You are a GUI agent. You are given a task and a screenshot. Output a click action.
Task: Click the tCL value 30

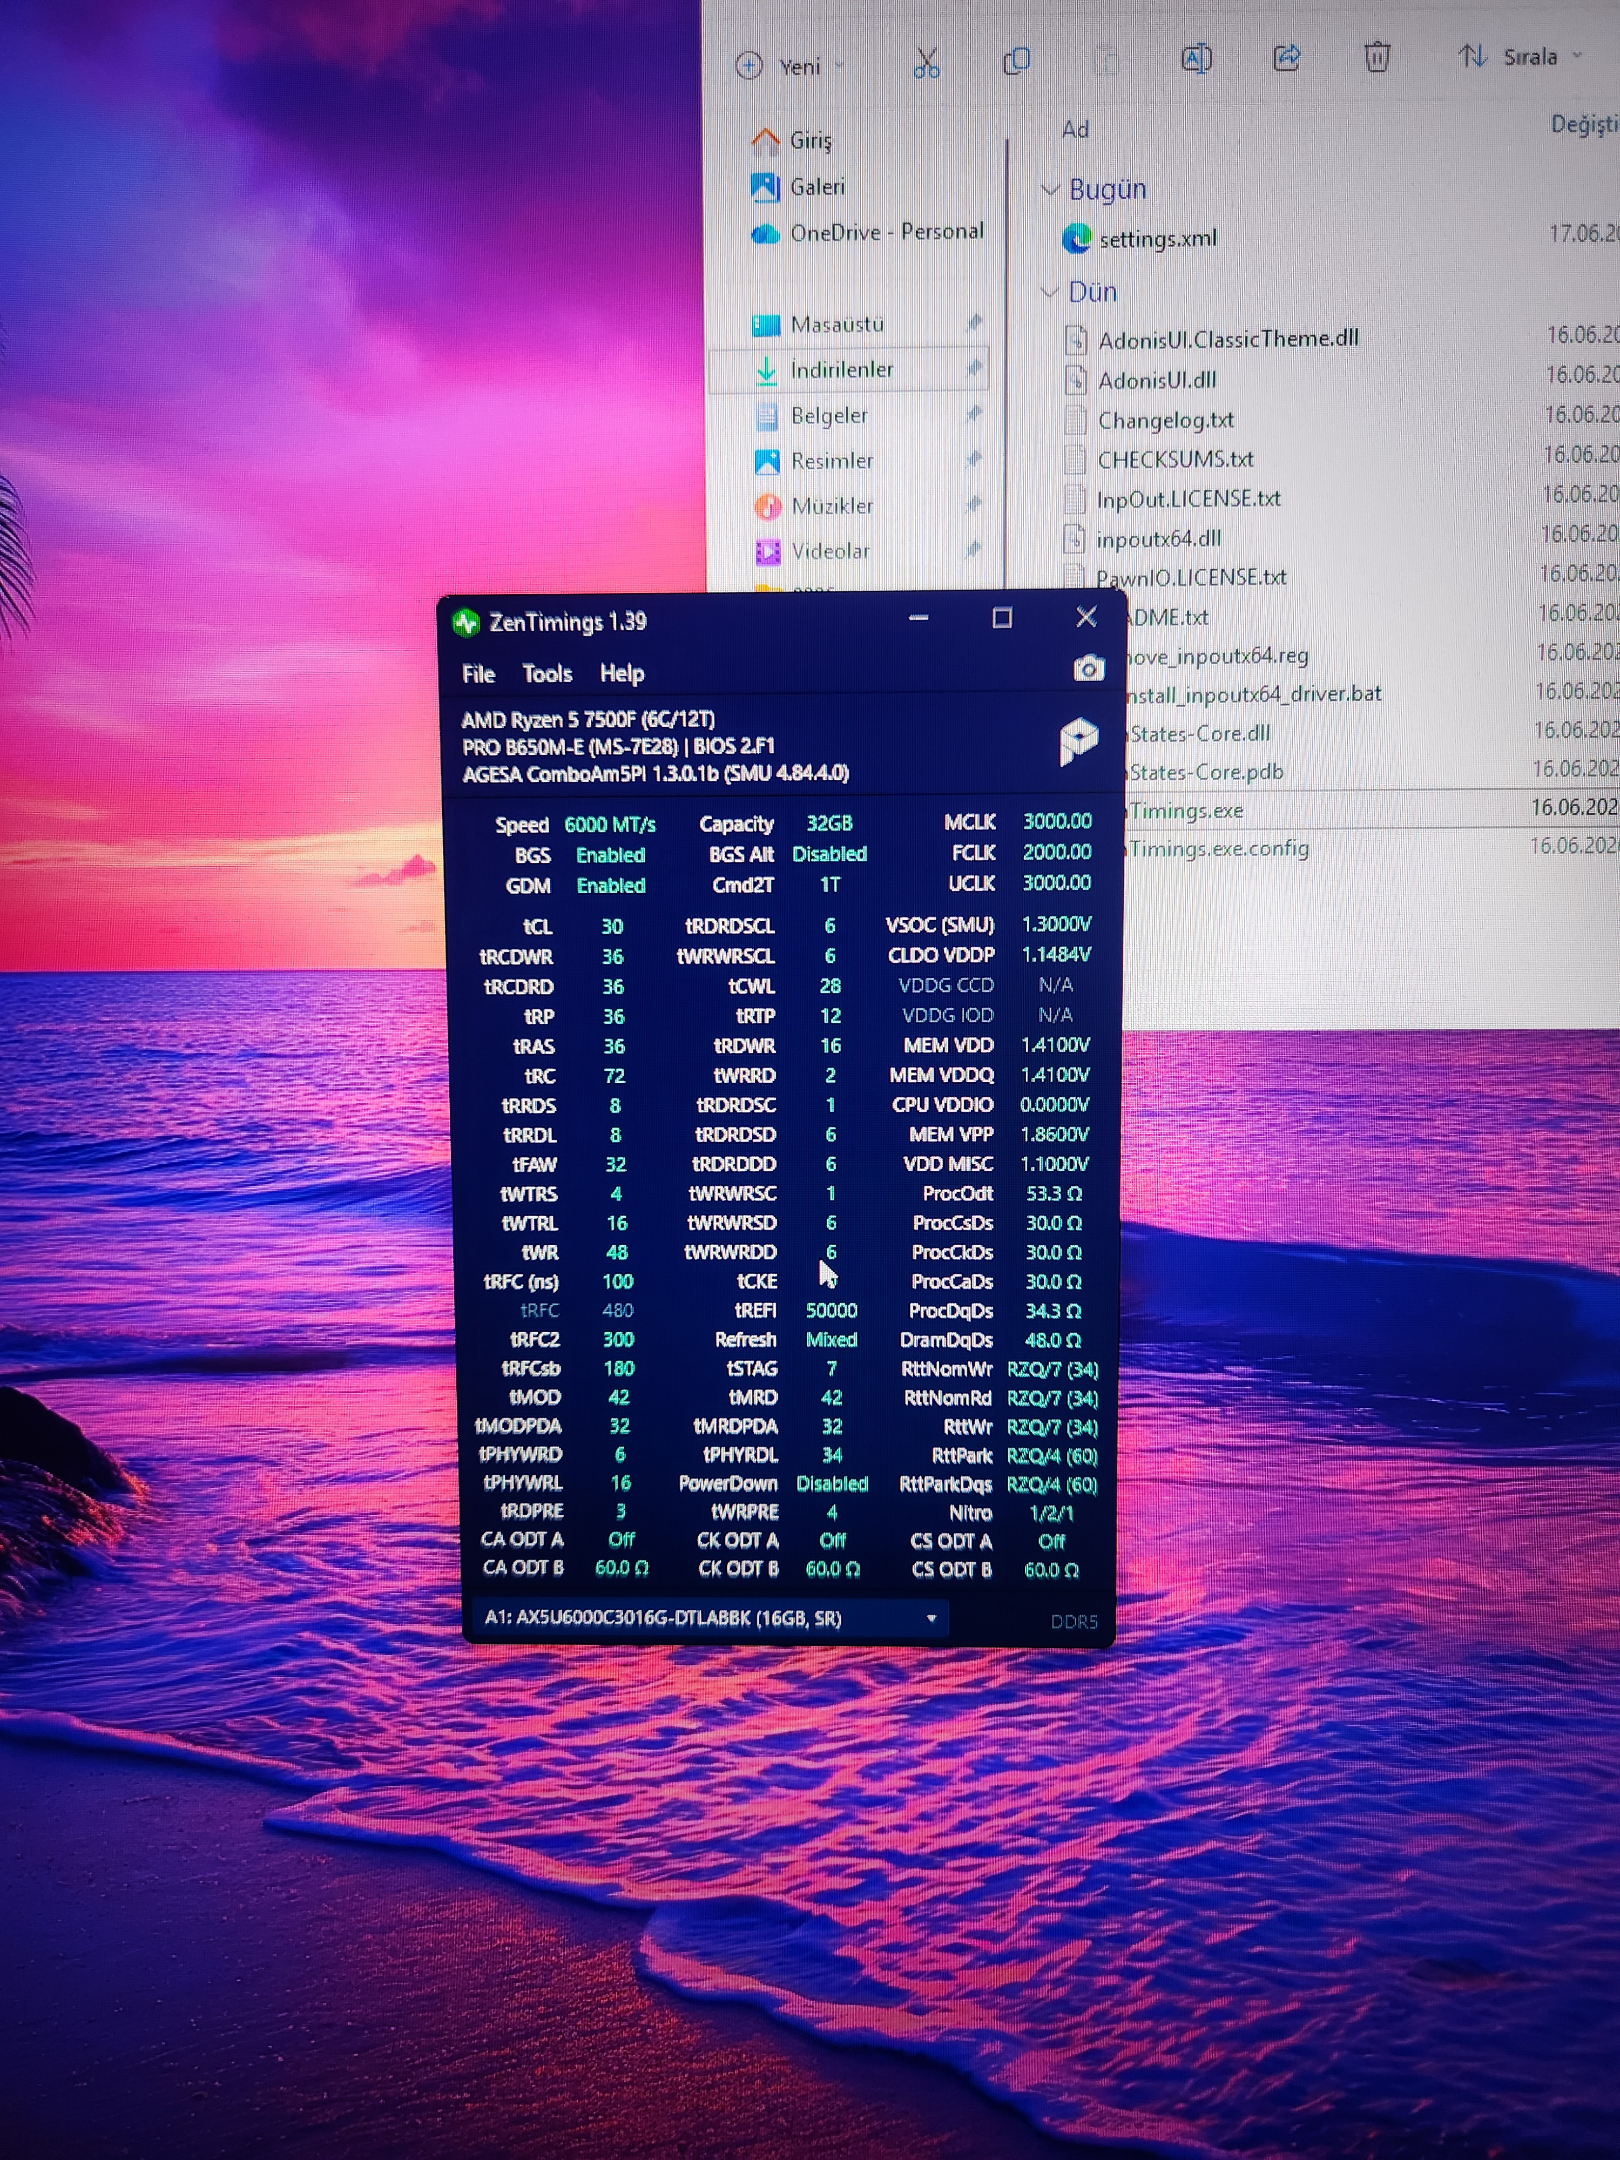(612, 927)
